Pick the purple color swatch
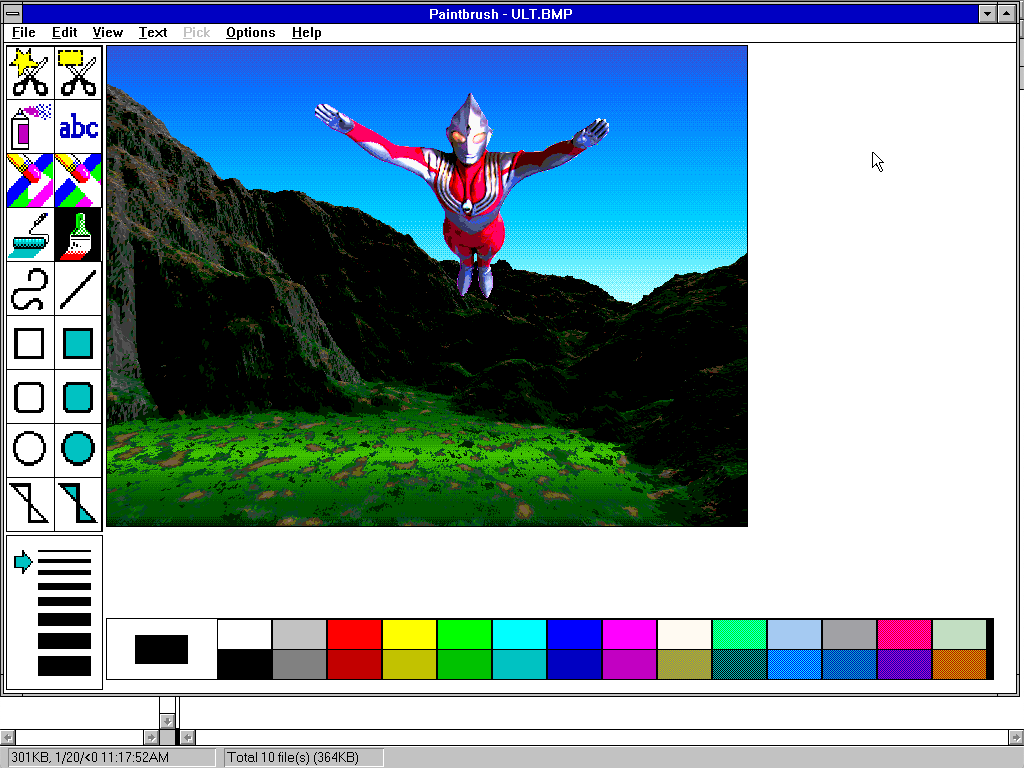1024x768 pixels. (904, 664)
